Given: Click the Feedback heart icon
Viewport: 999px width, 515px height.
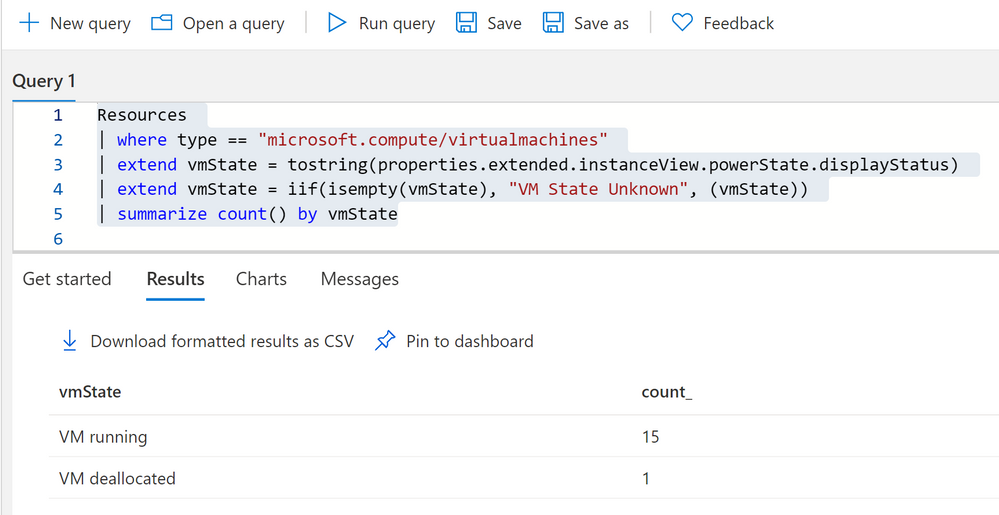Looking at the screenshot, I should [682, 24].
